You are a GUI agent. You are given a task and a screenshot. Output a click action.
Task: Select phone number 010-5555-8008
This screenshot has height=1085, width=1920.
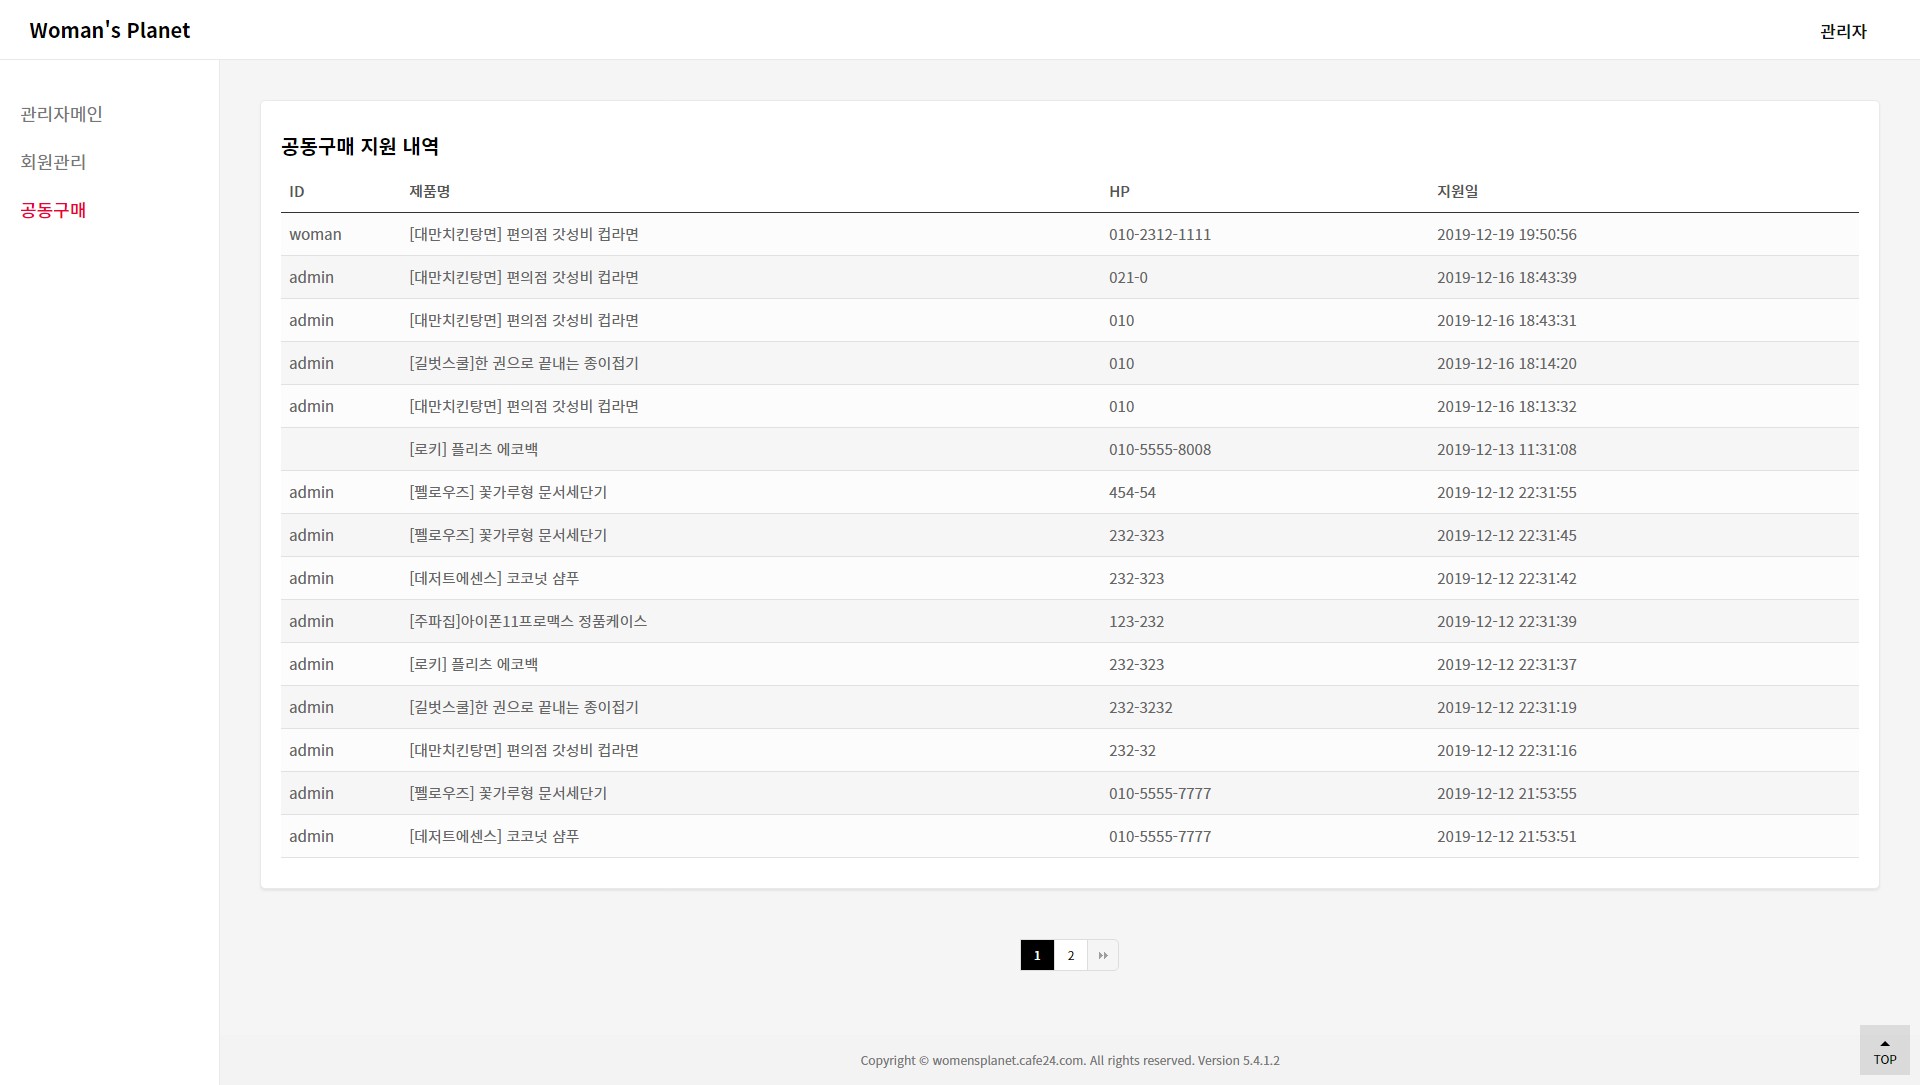pos(1160,450)
